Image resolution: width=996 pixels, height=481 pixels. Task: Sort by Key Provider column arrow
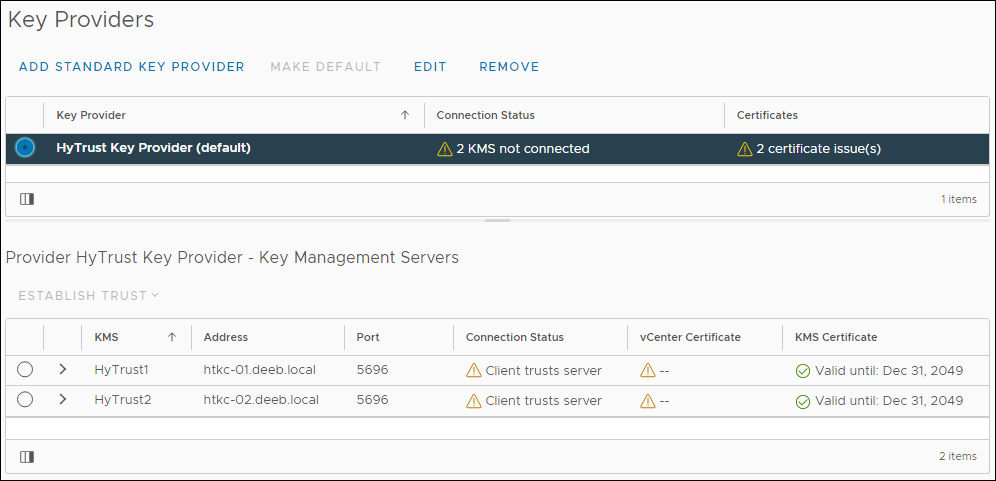[x=405, y=115]
